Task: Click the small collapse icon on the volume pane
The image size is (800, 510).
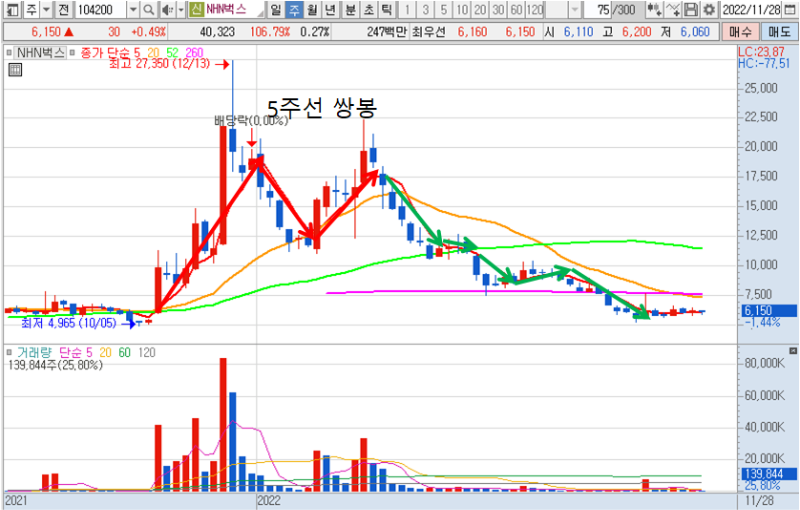Action: pos(792,351)
